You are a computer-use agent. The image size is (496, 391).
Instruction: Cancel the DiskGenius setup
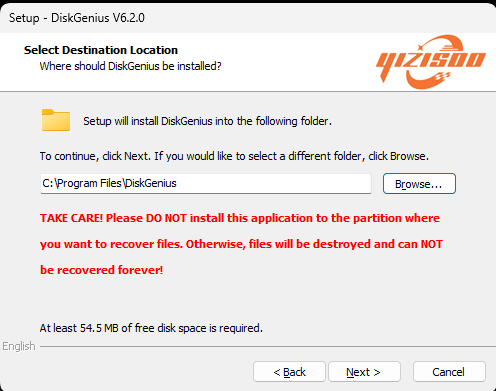[449, 372]
